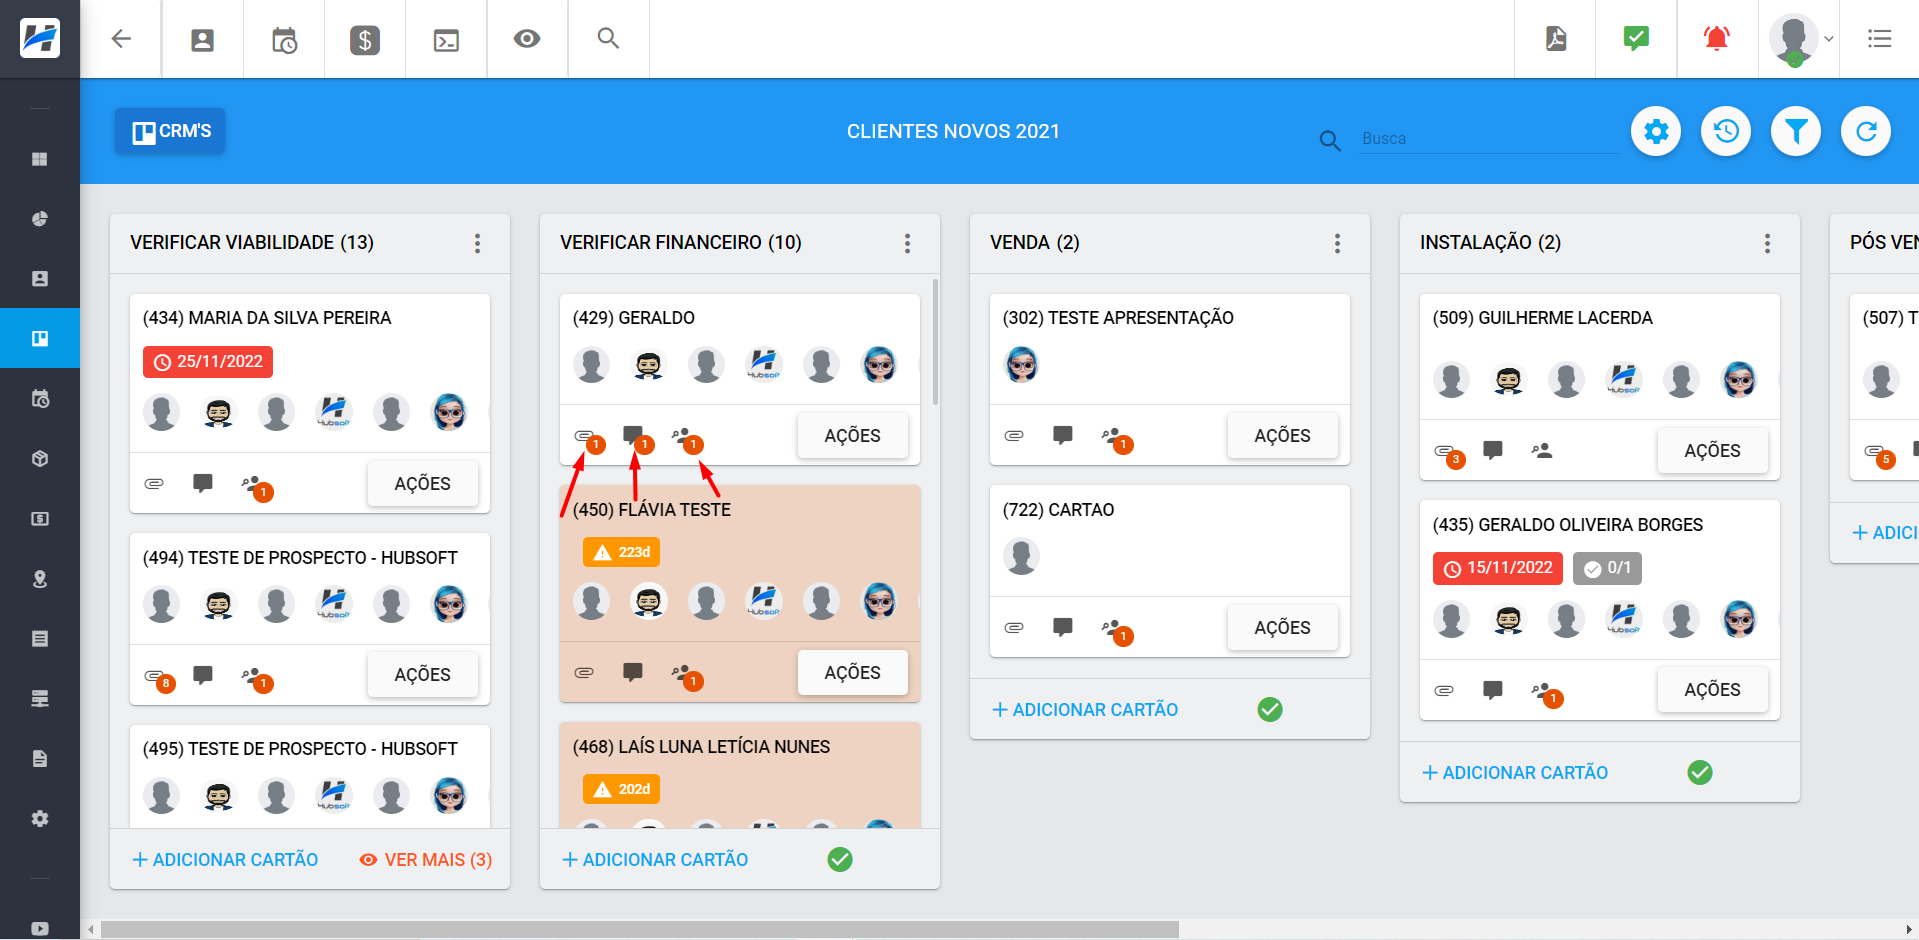Open VENDA column options menu
The image size is (1919, 940).
point(1337,243)
